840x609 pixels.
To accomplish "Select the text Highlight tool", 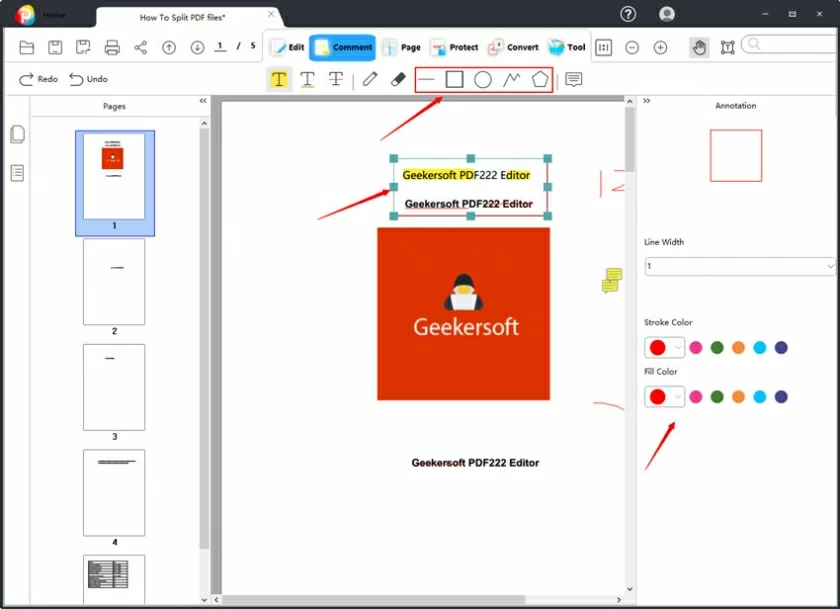I will coord(278,79).
